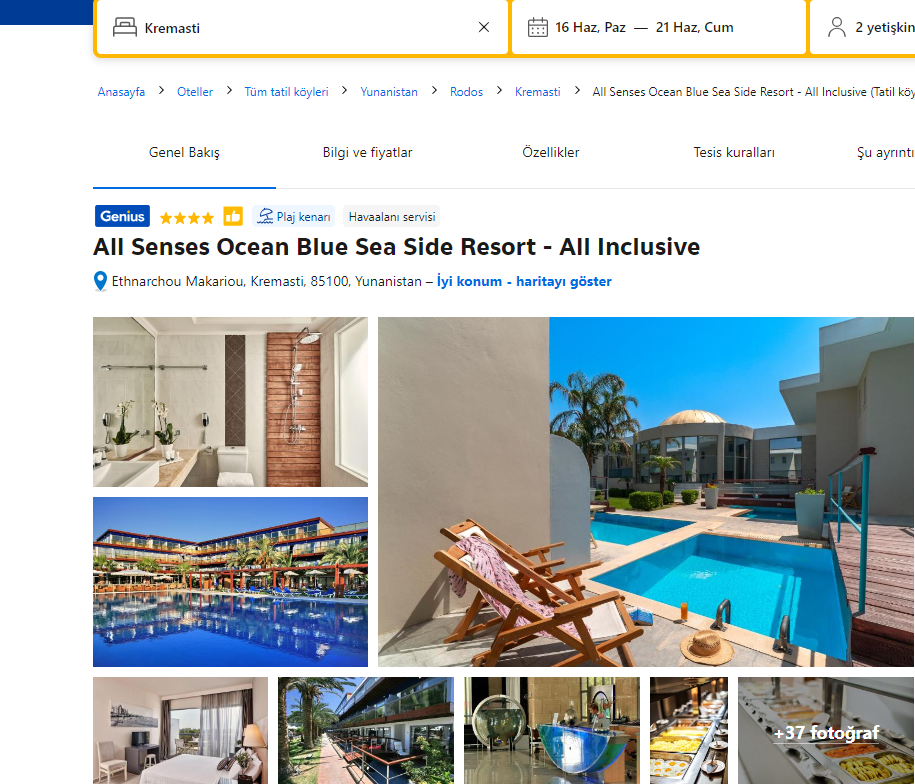Click the bed icon in destination field

pos(125,27)
